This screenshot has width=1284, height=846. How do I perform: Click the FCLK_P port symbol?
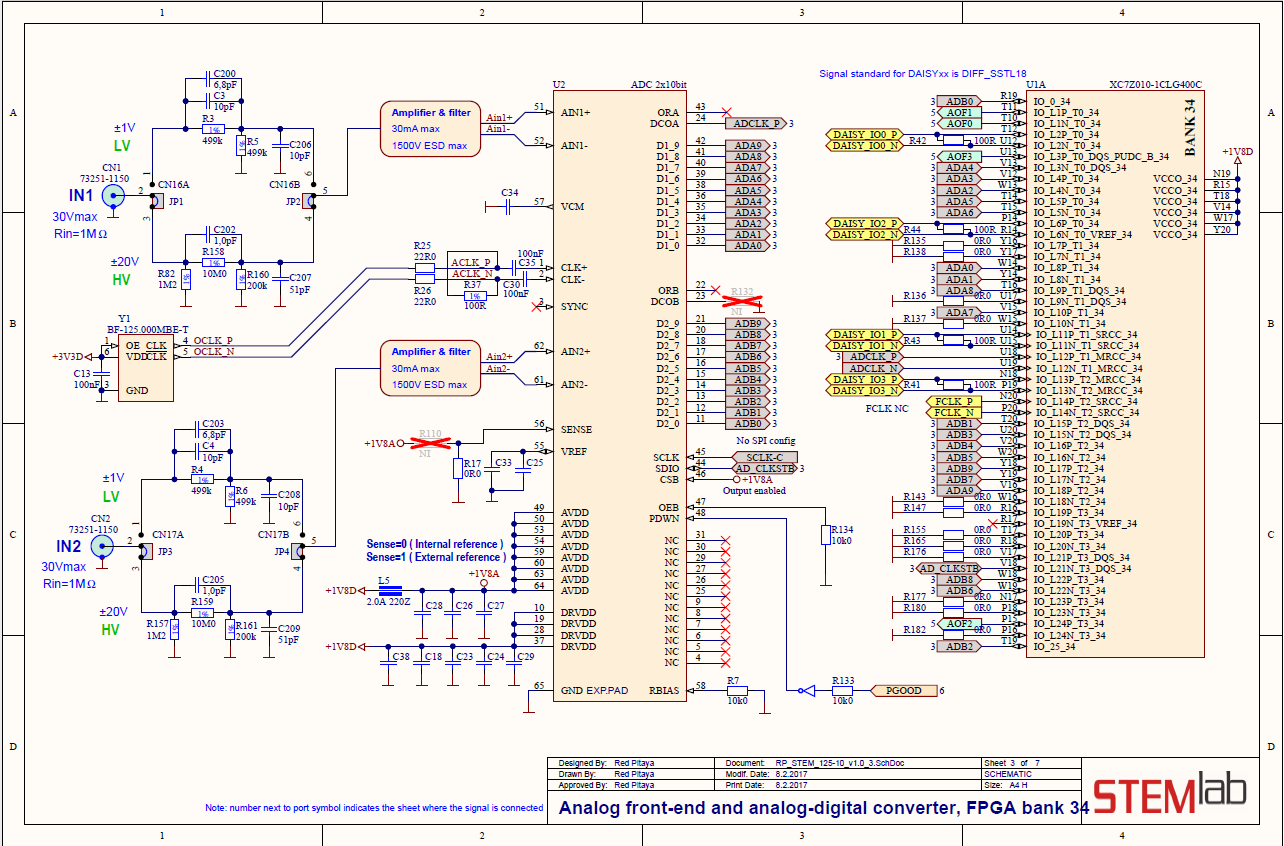954,401
